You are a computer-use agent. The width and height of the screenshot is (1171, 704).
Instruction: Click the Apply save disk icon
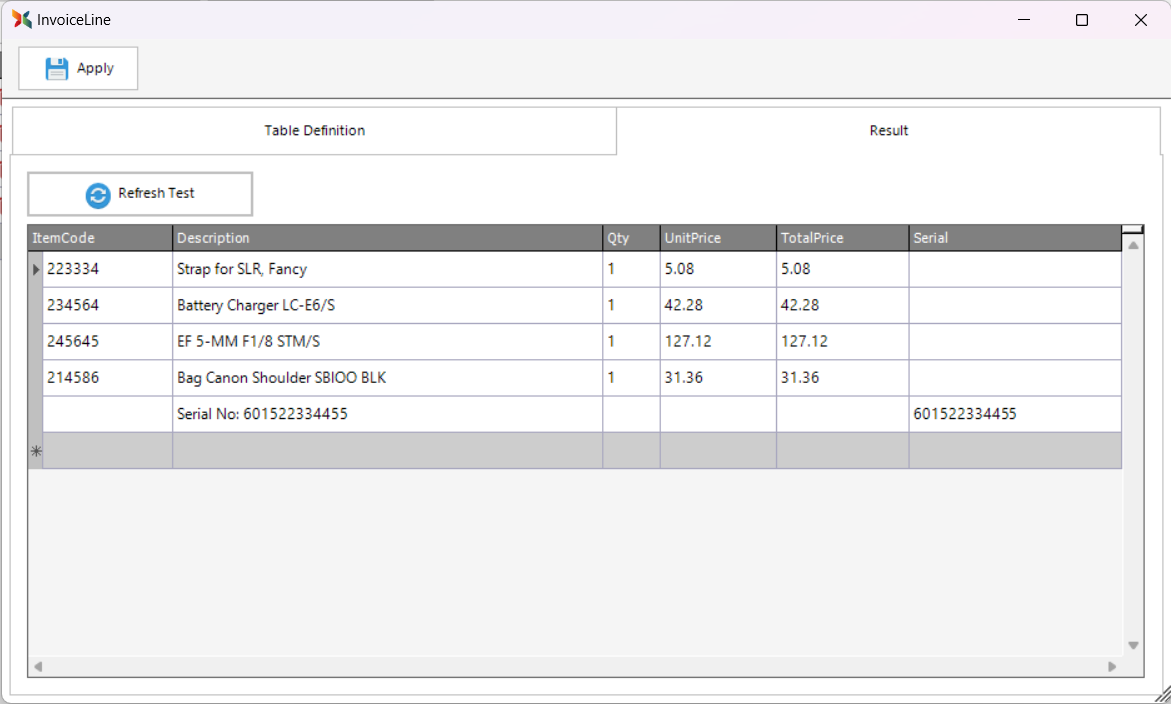57,68
